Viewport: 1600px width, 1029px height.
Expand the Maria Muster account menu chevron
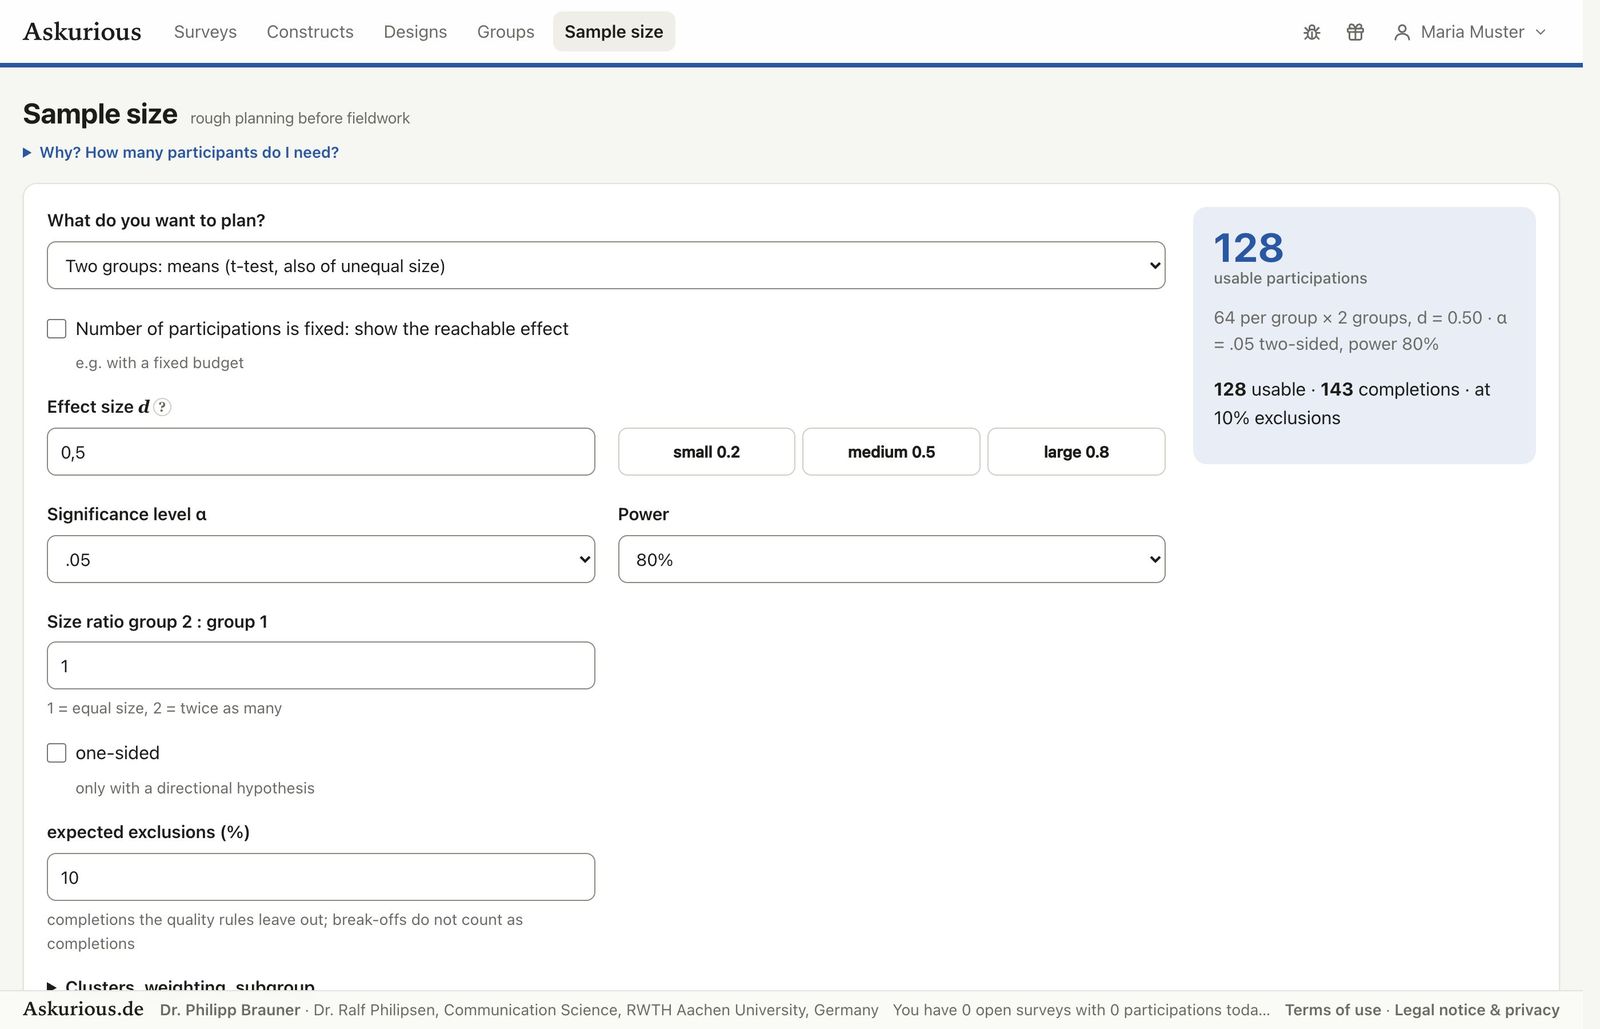(x=1540, y=32)
